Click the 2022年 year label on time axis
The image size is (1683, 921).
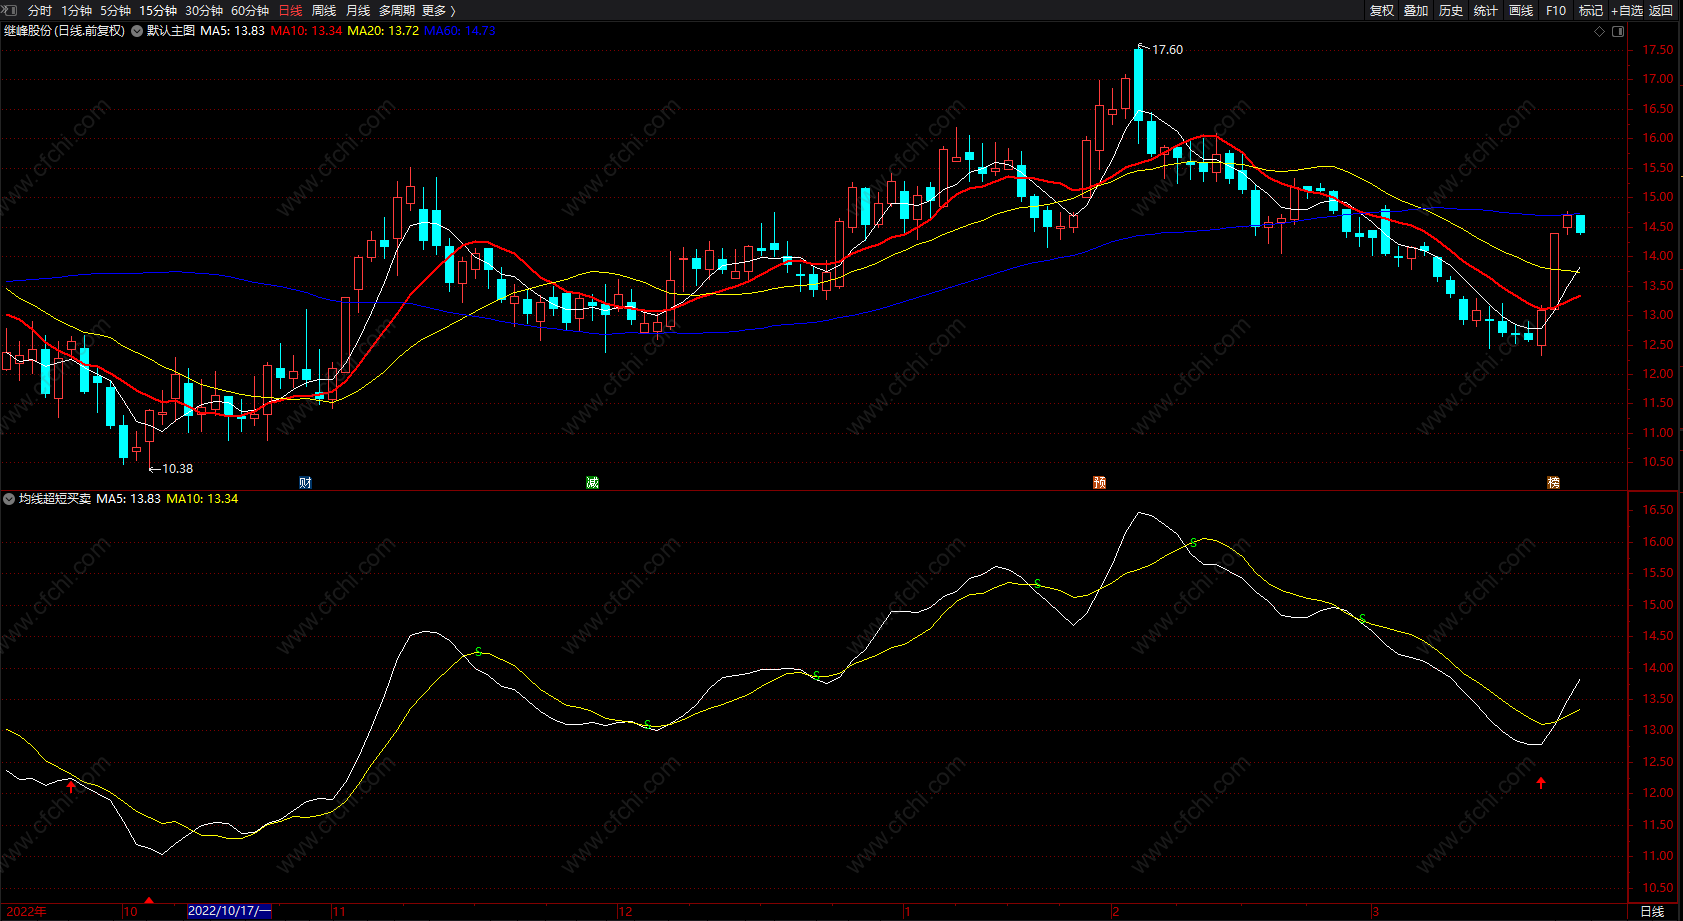[x=25, y=911]
